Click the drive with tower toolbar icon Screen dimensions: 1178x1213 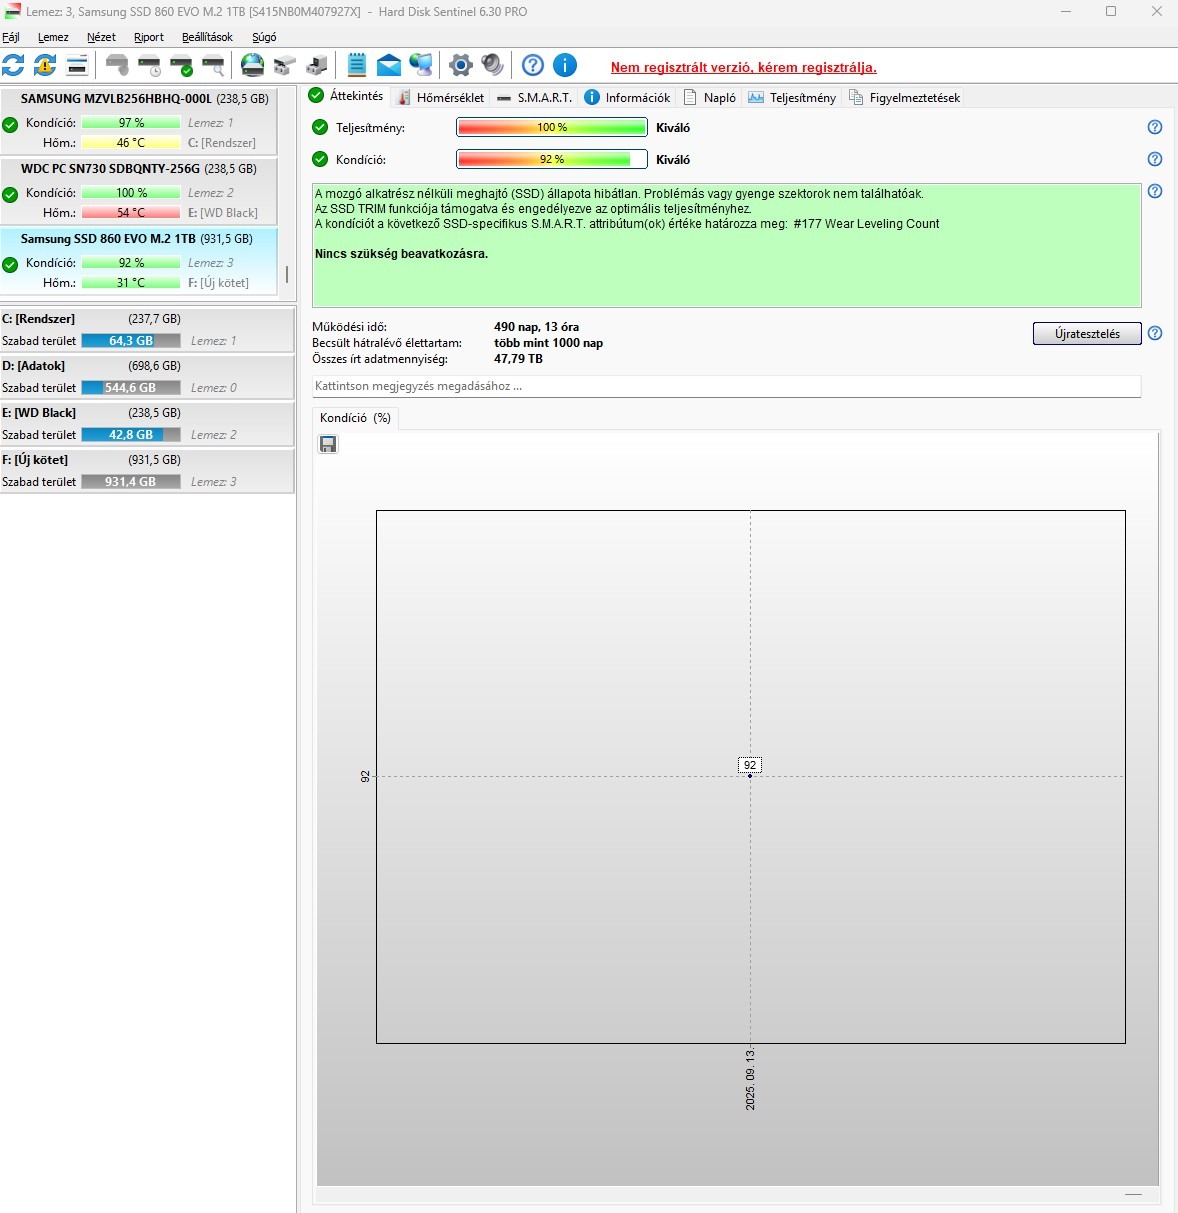317,66
